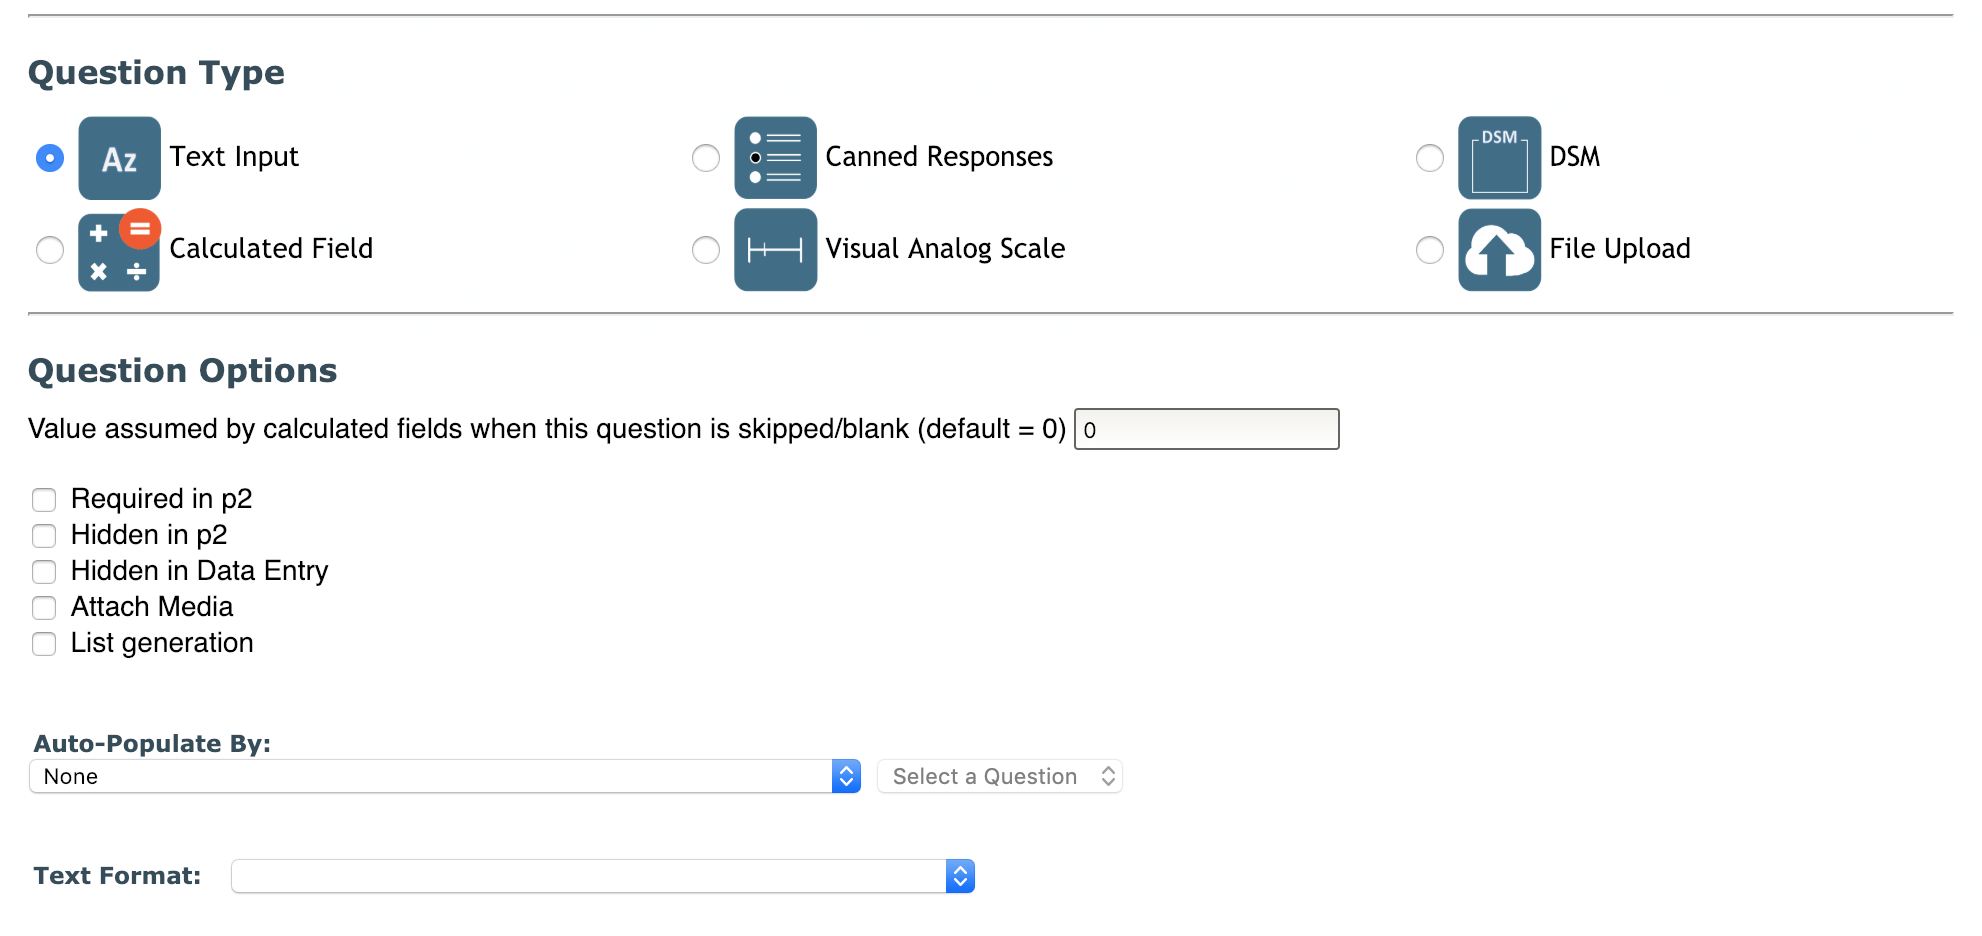Click the Visual Analog Scale slider icon

(x=775, y=249)
